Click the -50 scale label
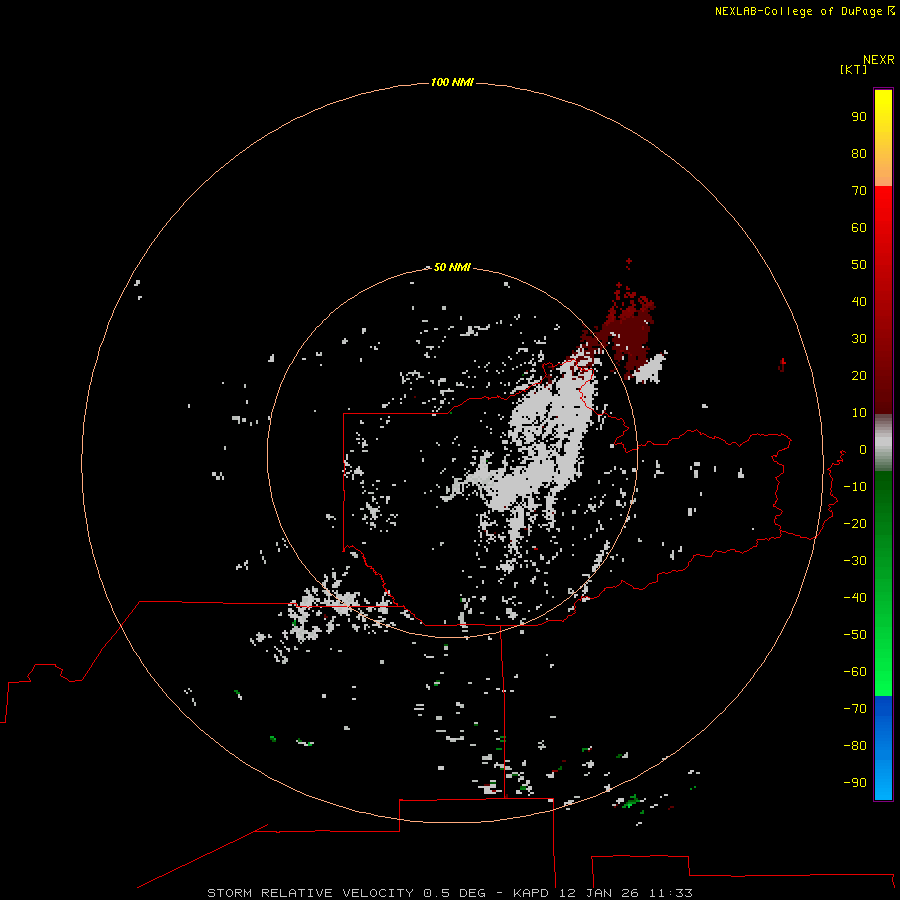900x900 pixels. click(855, 635)
